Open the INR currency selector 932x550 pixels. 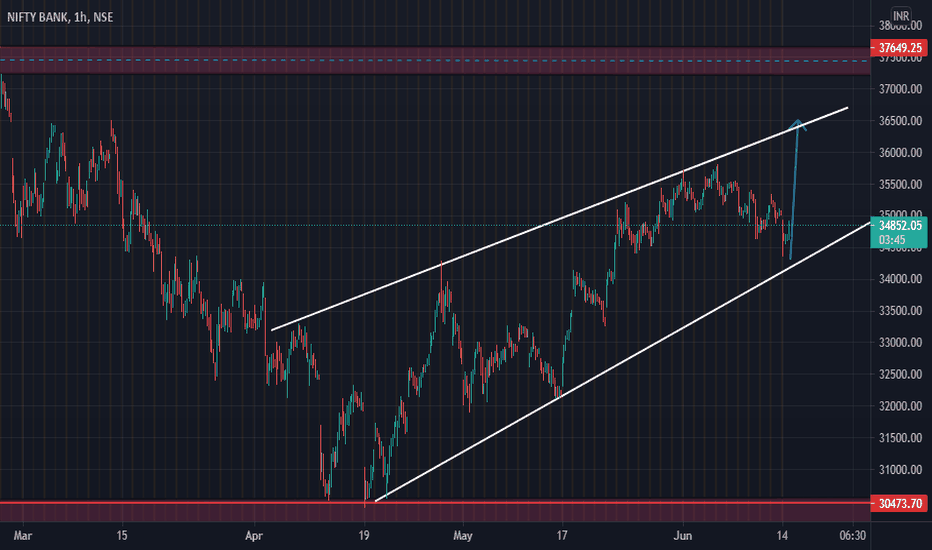(900, 16)
